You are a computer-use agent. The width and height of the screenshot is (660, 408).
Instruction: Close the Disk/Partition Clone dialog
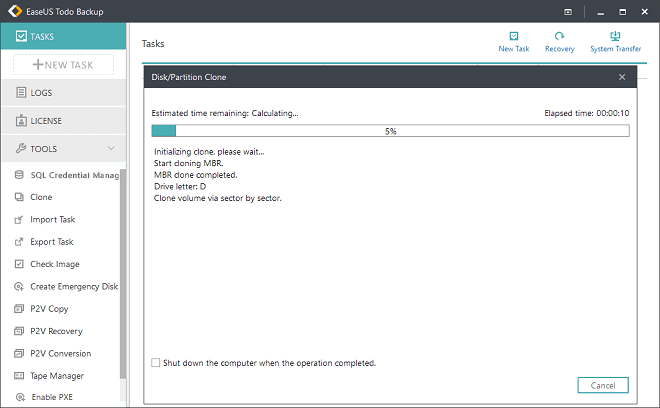click(622, 77)
